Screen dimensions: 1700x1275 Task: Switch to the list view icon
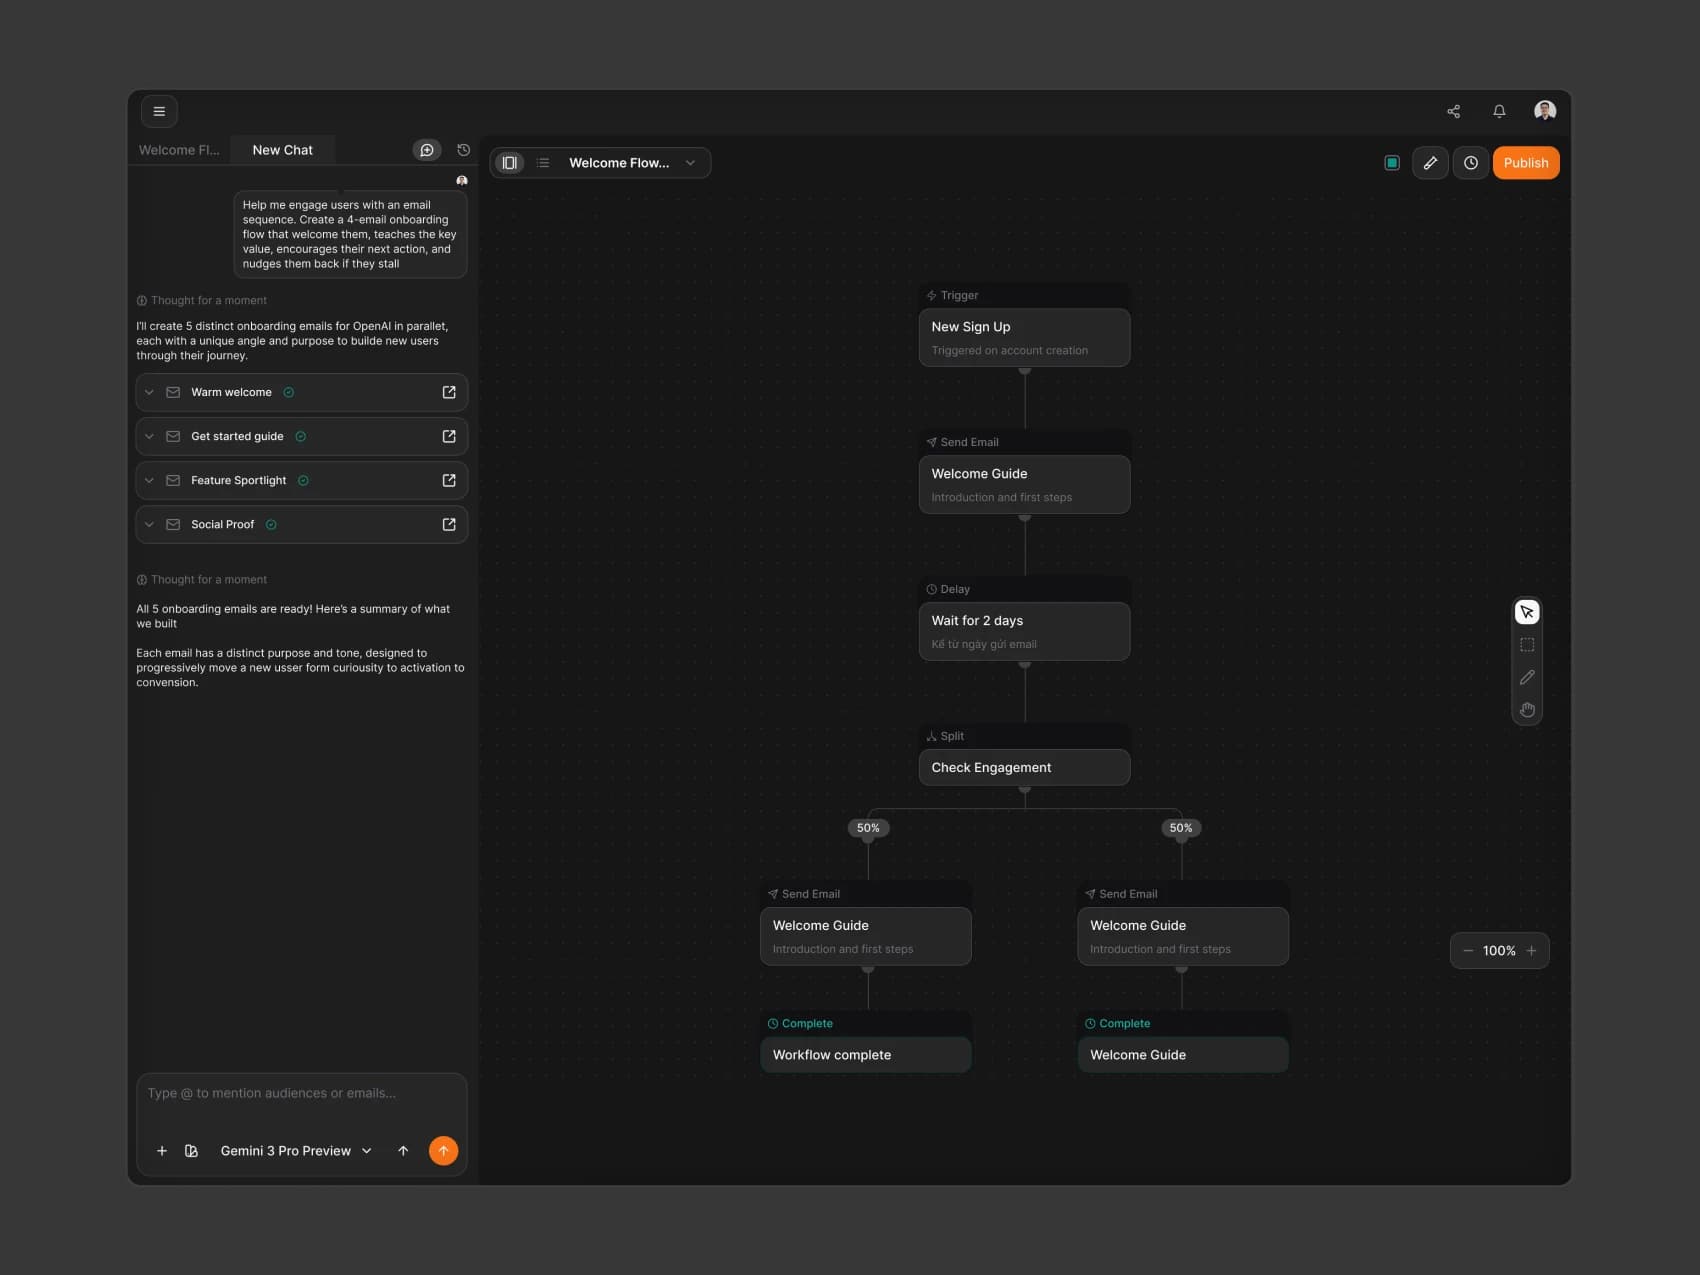coord(543,163)
